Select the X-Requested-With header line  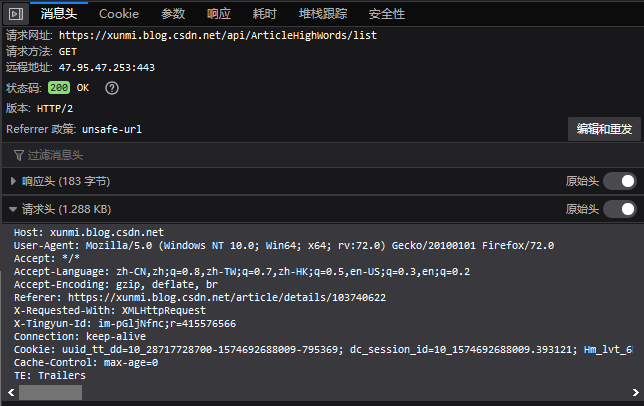point(110,311)
